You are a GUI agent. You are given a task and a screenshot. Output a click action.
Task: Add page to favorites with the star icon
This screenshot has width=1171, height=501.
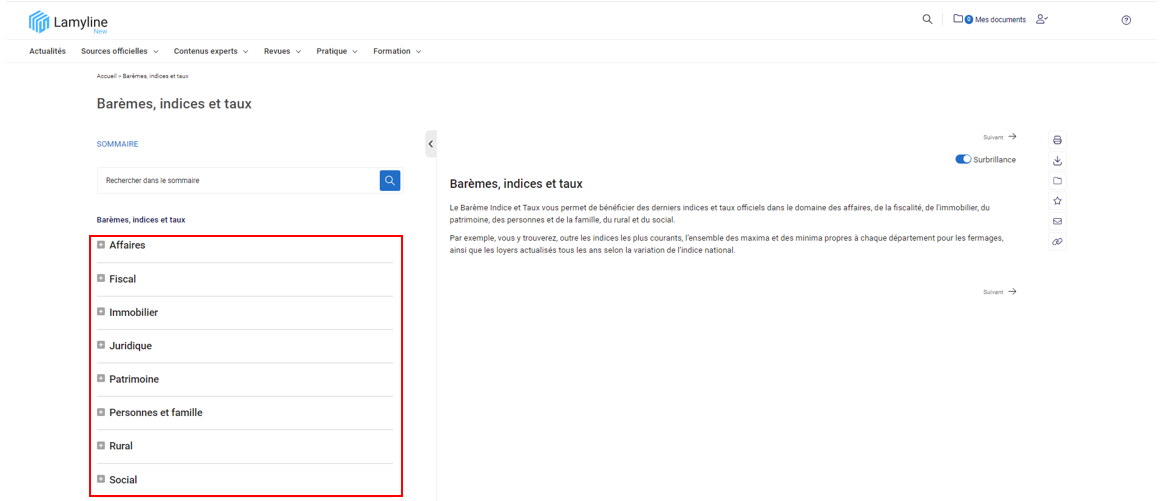(x=1057, y=201)
